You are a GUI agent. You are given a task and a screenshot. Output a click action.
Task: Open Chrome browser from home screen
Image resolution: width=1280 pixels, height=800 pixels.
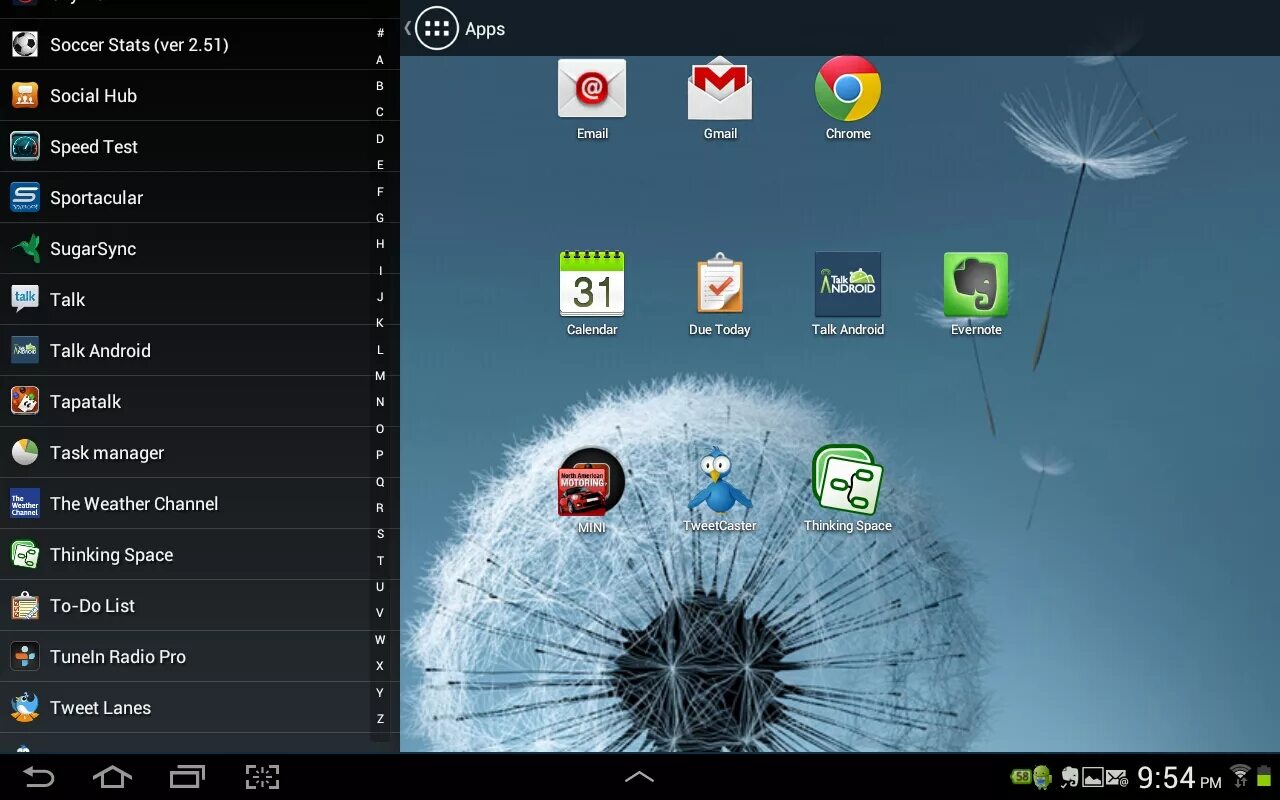[848, 98]
